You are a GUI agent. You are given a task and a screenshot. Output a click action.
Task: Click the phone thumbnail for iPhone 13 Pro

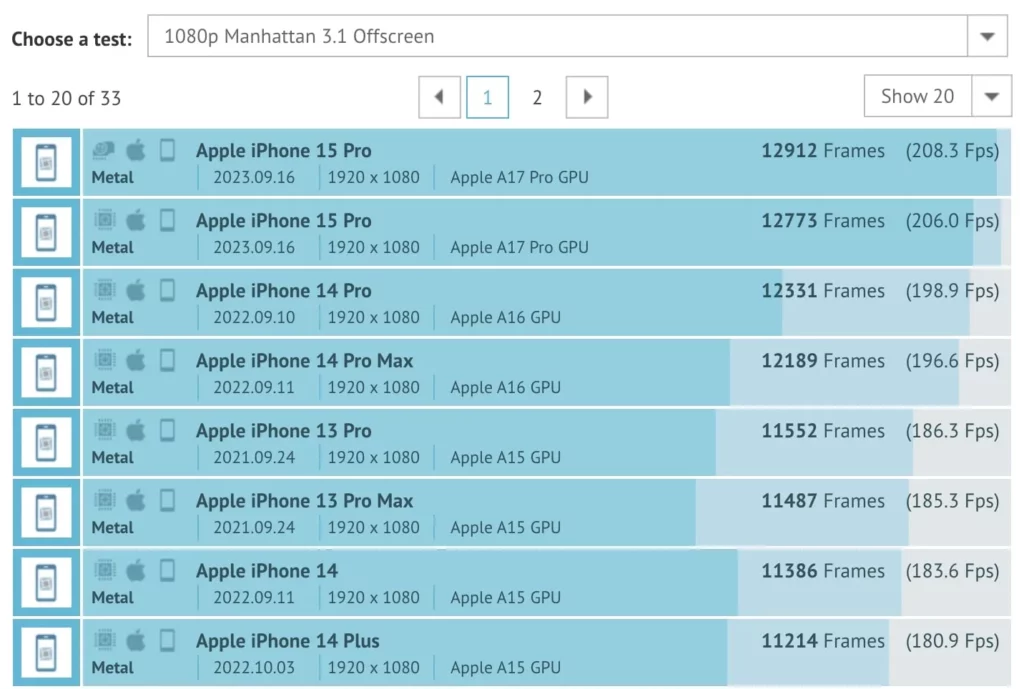(x=46, y=443)
